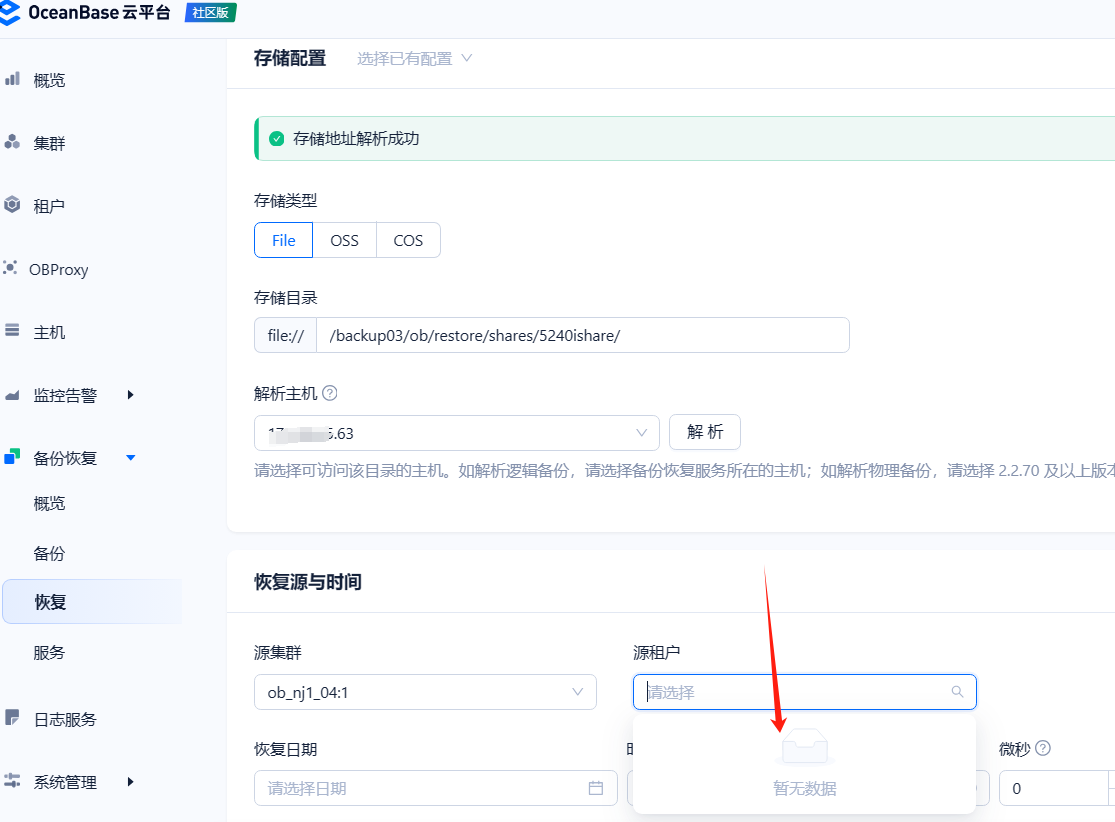Viewport: 1115px width, 822px height.
Task: Click the 微秒 number input
Action: tap(1055, 788)
